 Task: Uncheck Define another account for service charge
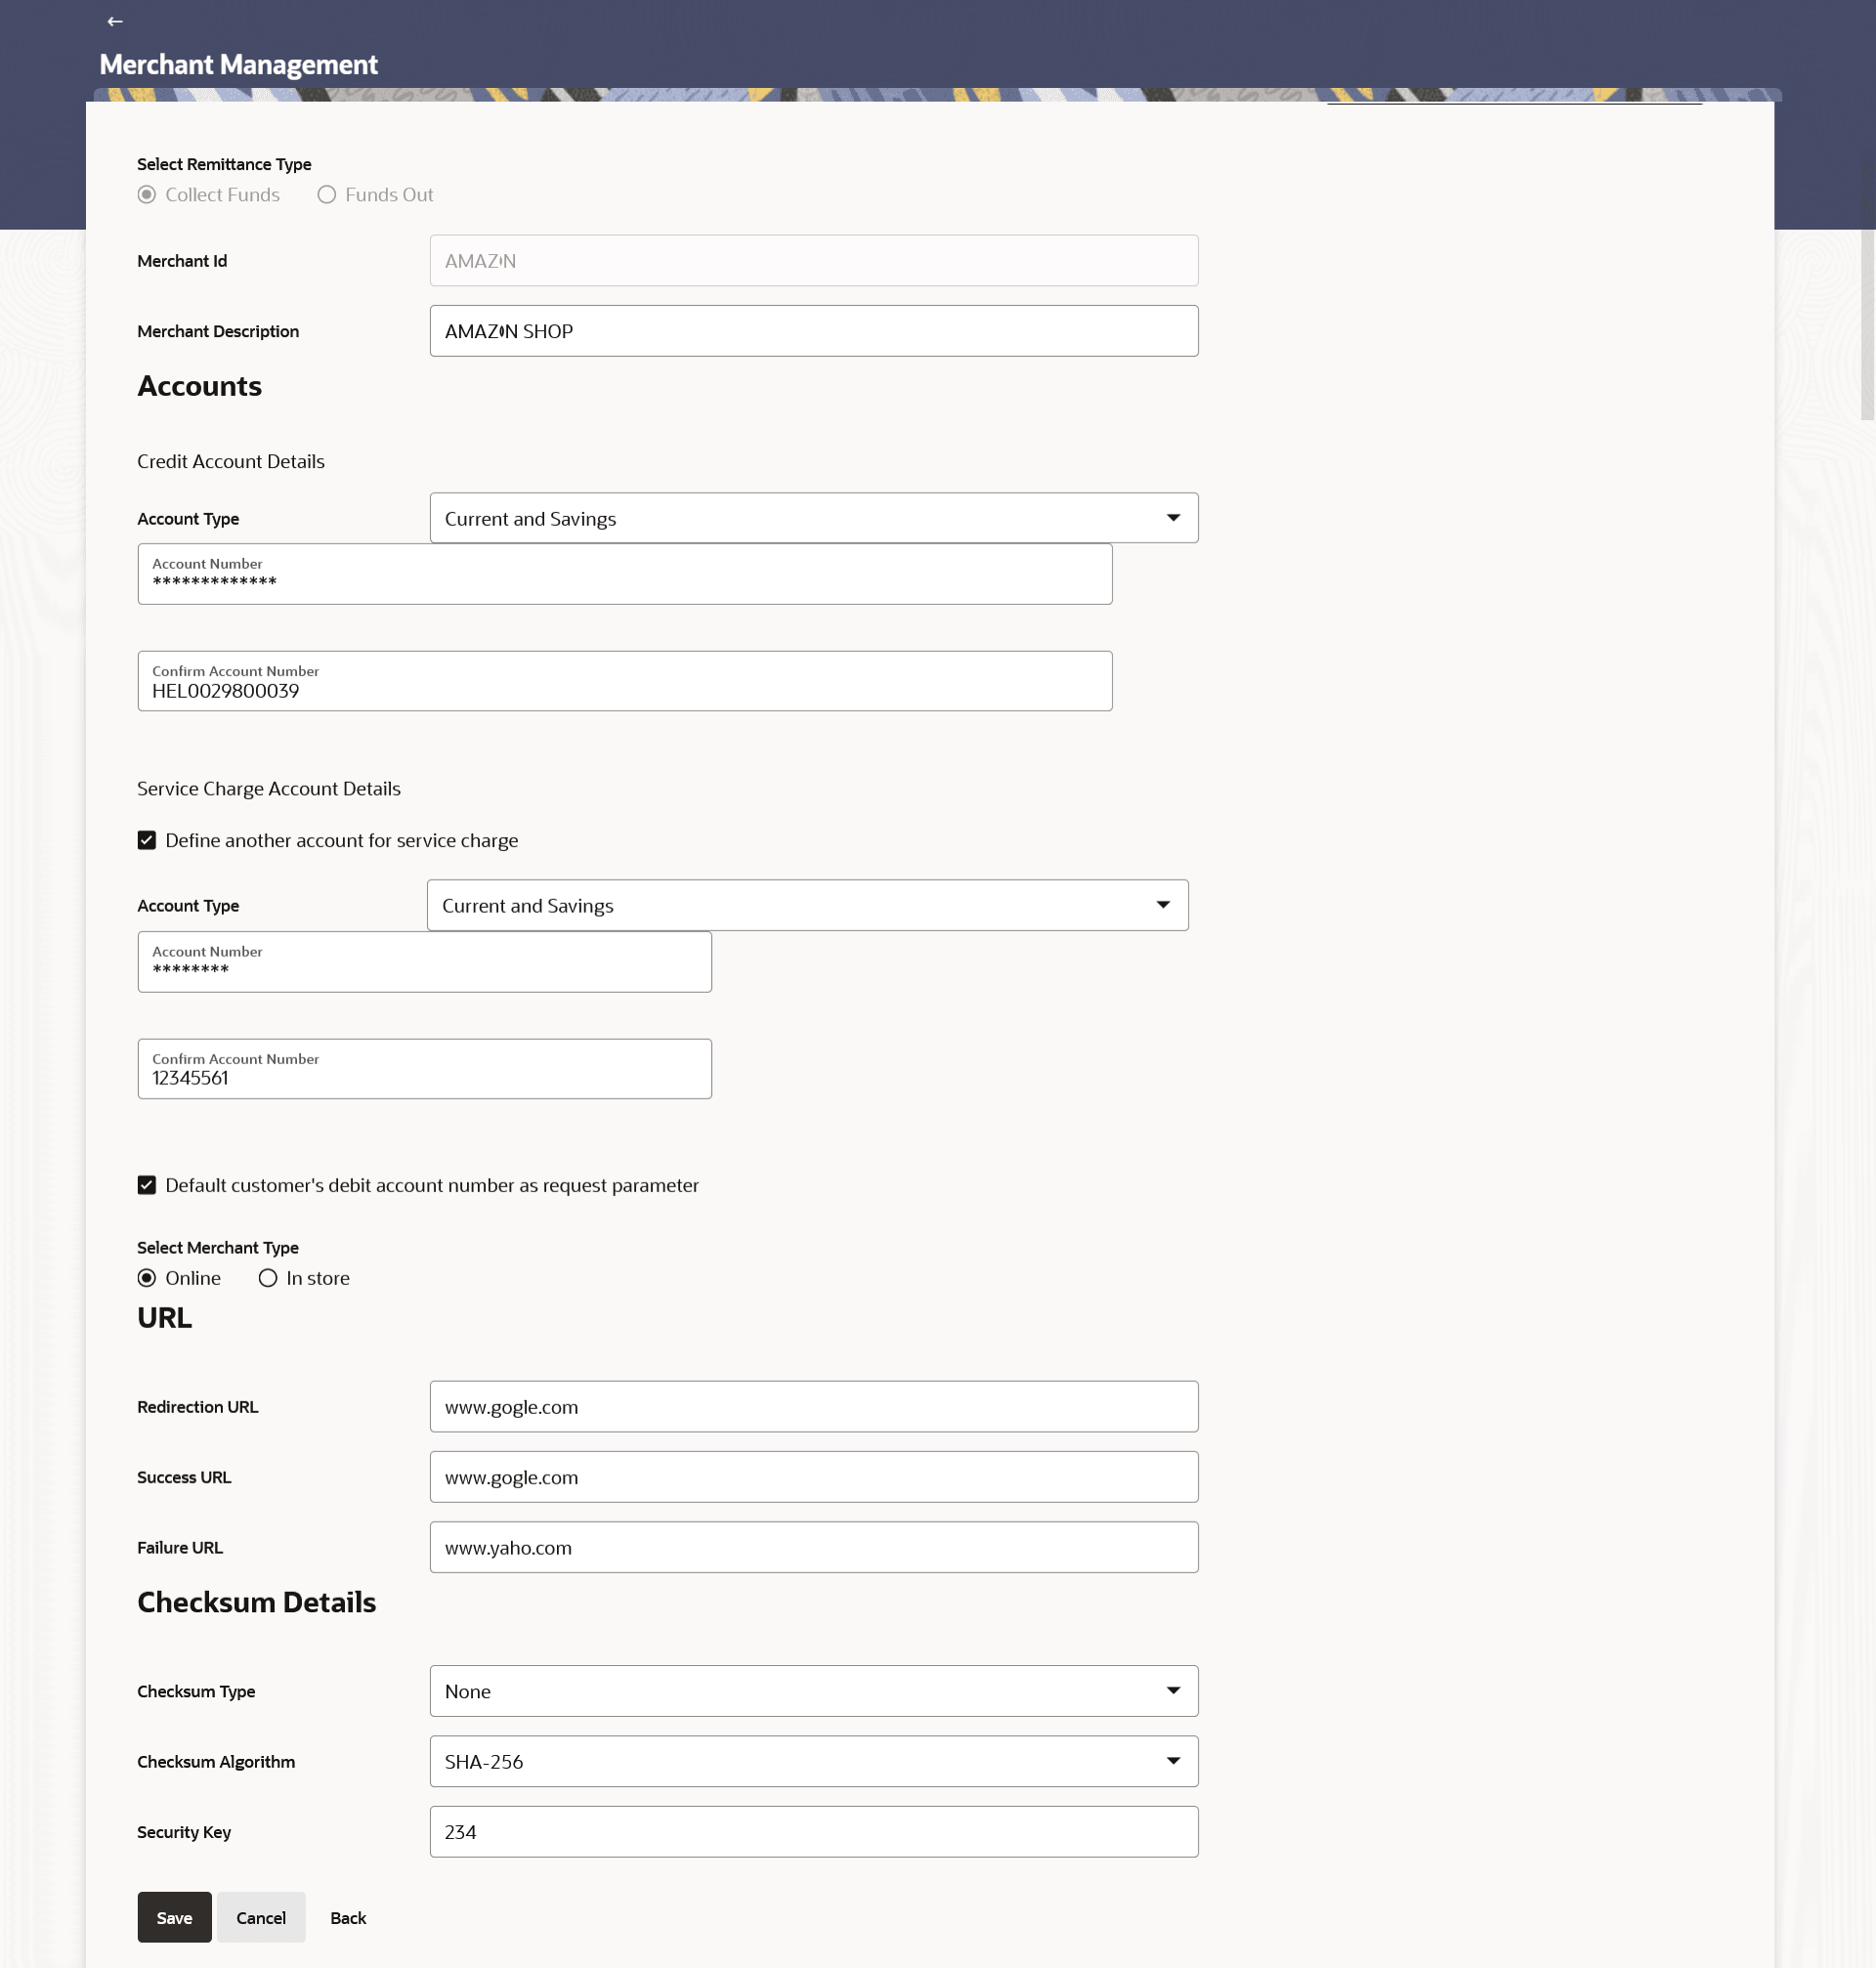[147, 840]
